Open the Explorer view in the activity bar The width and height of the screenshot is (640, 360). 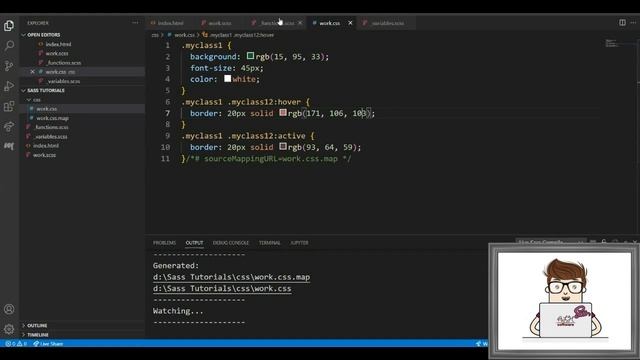click(9, 26)
